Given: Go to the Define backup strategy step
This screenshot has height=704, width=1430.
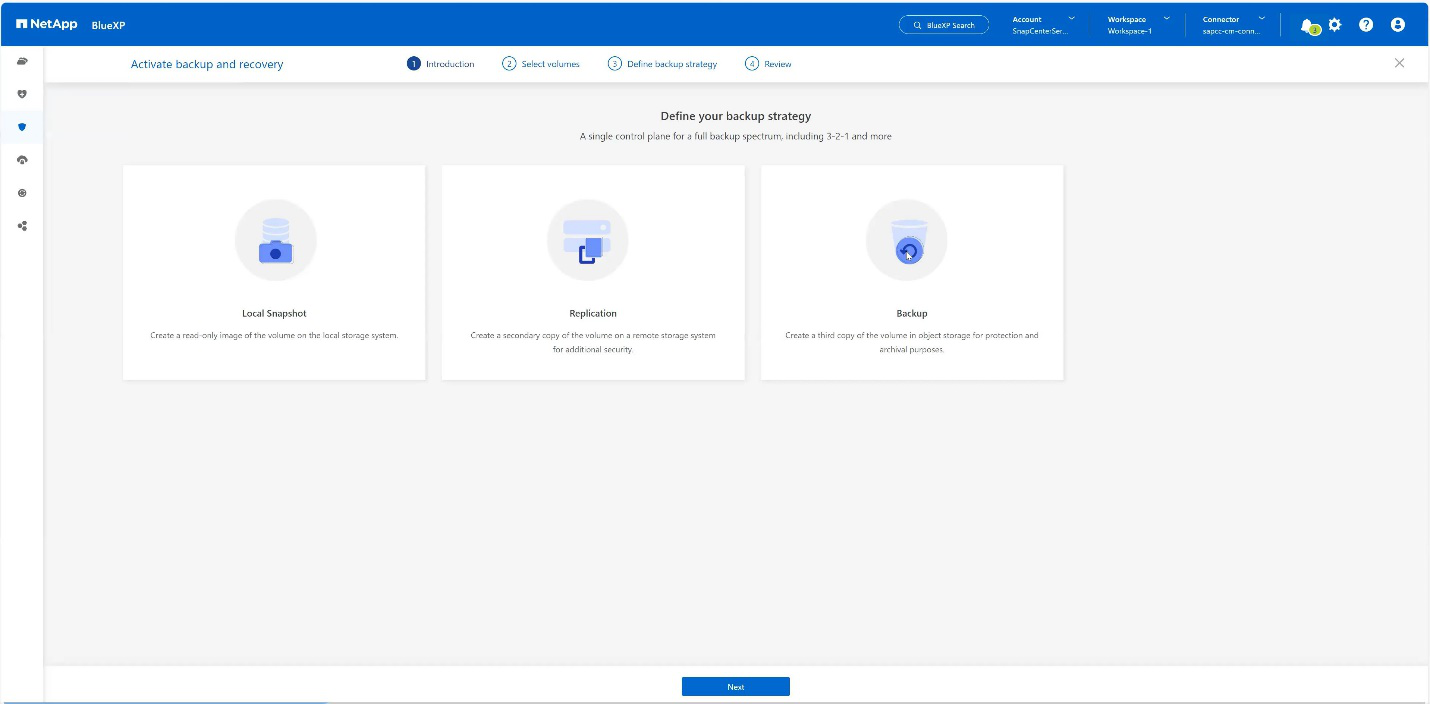Looking at the screenshot, I should (662, 64).
